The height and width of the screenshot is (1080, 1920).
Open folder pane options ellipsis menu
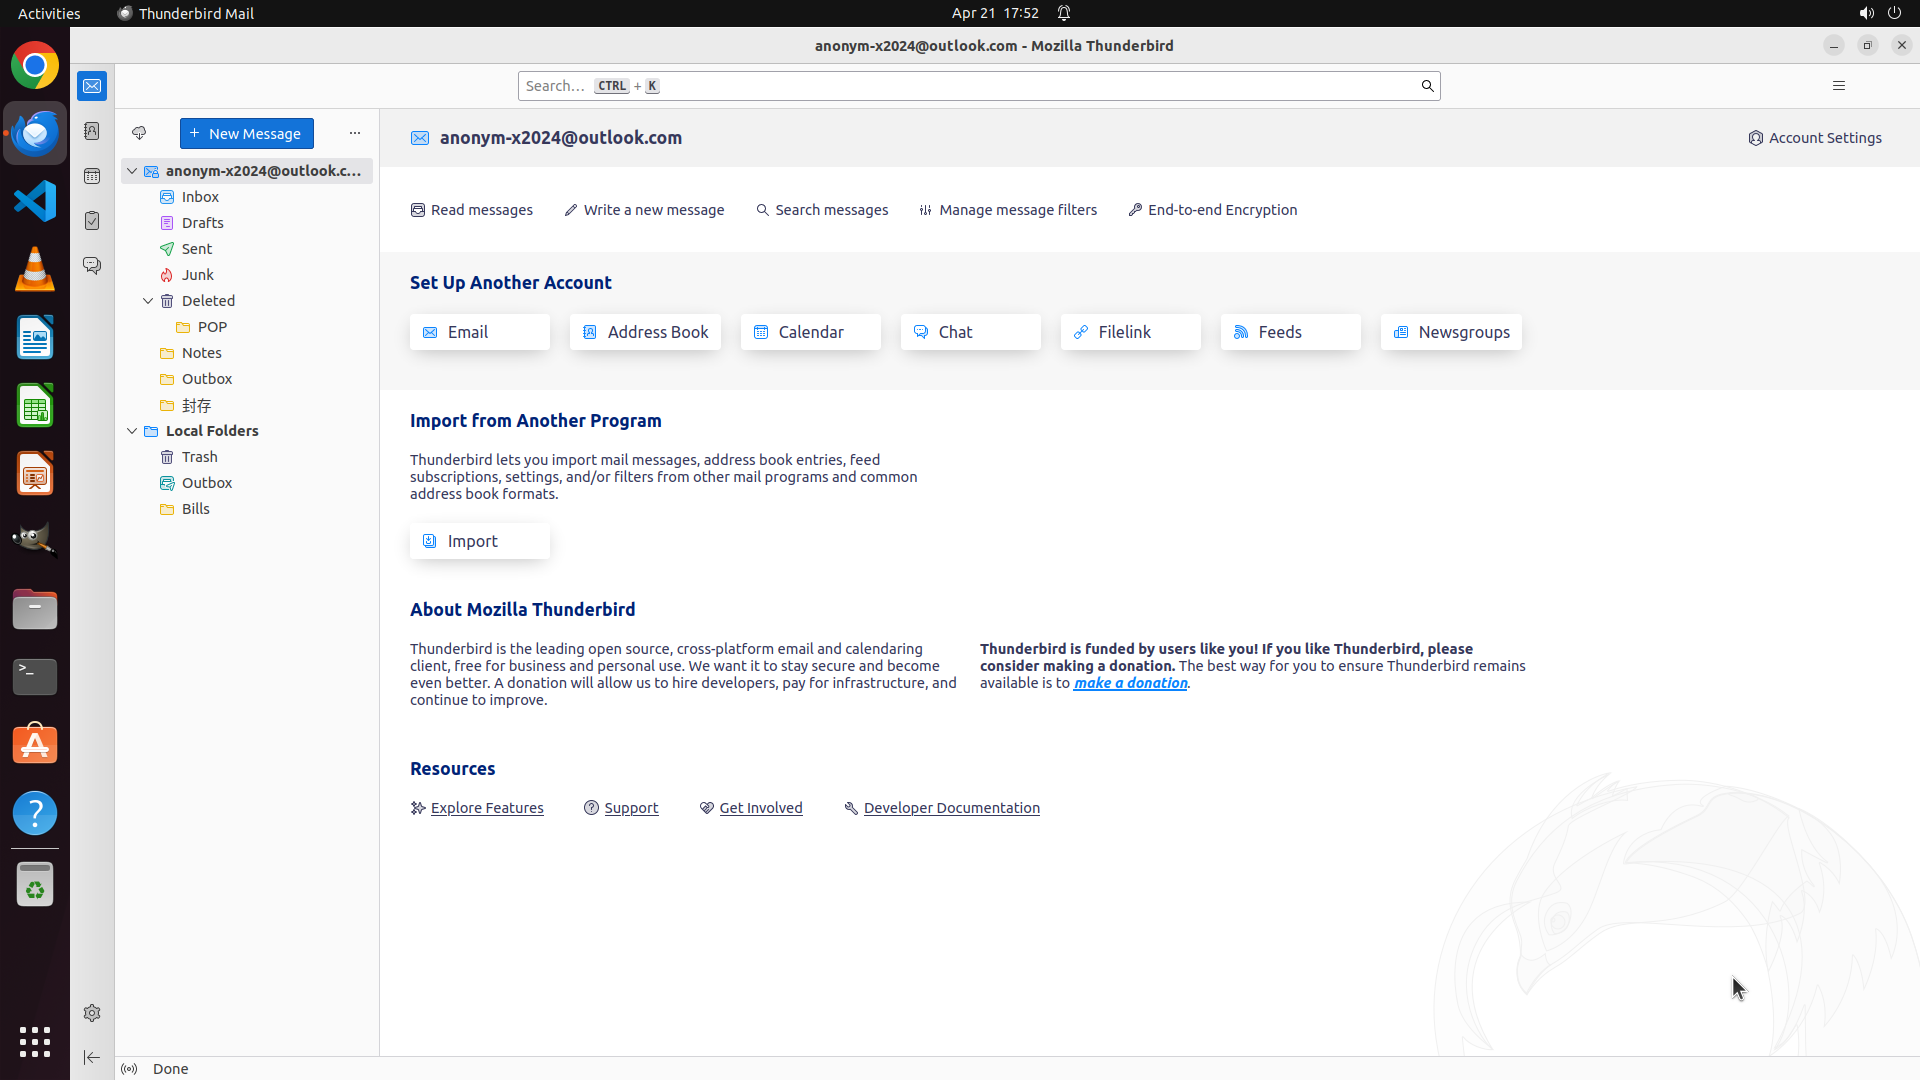click(x=355, y=133)
